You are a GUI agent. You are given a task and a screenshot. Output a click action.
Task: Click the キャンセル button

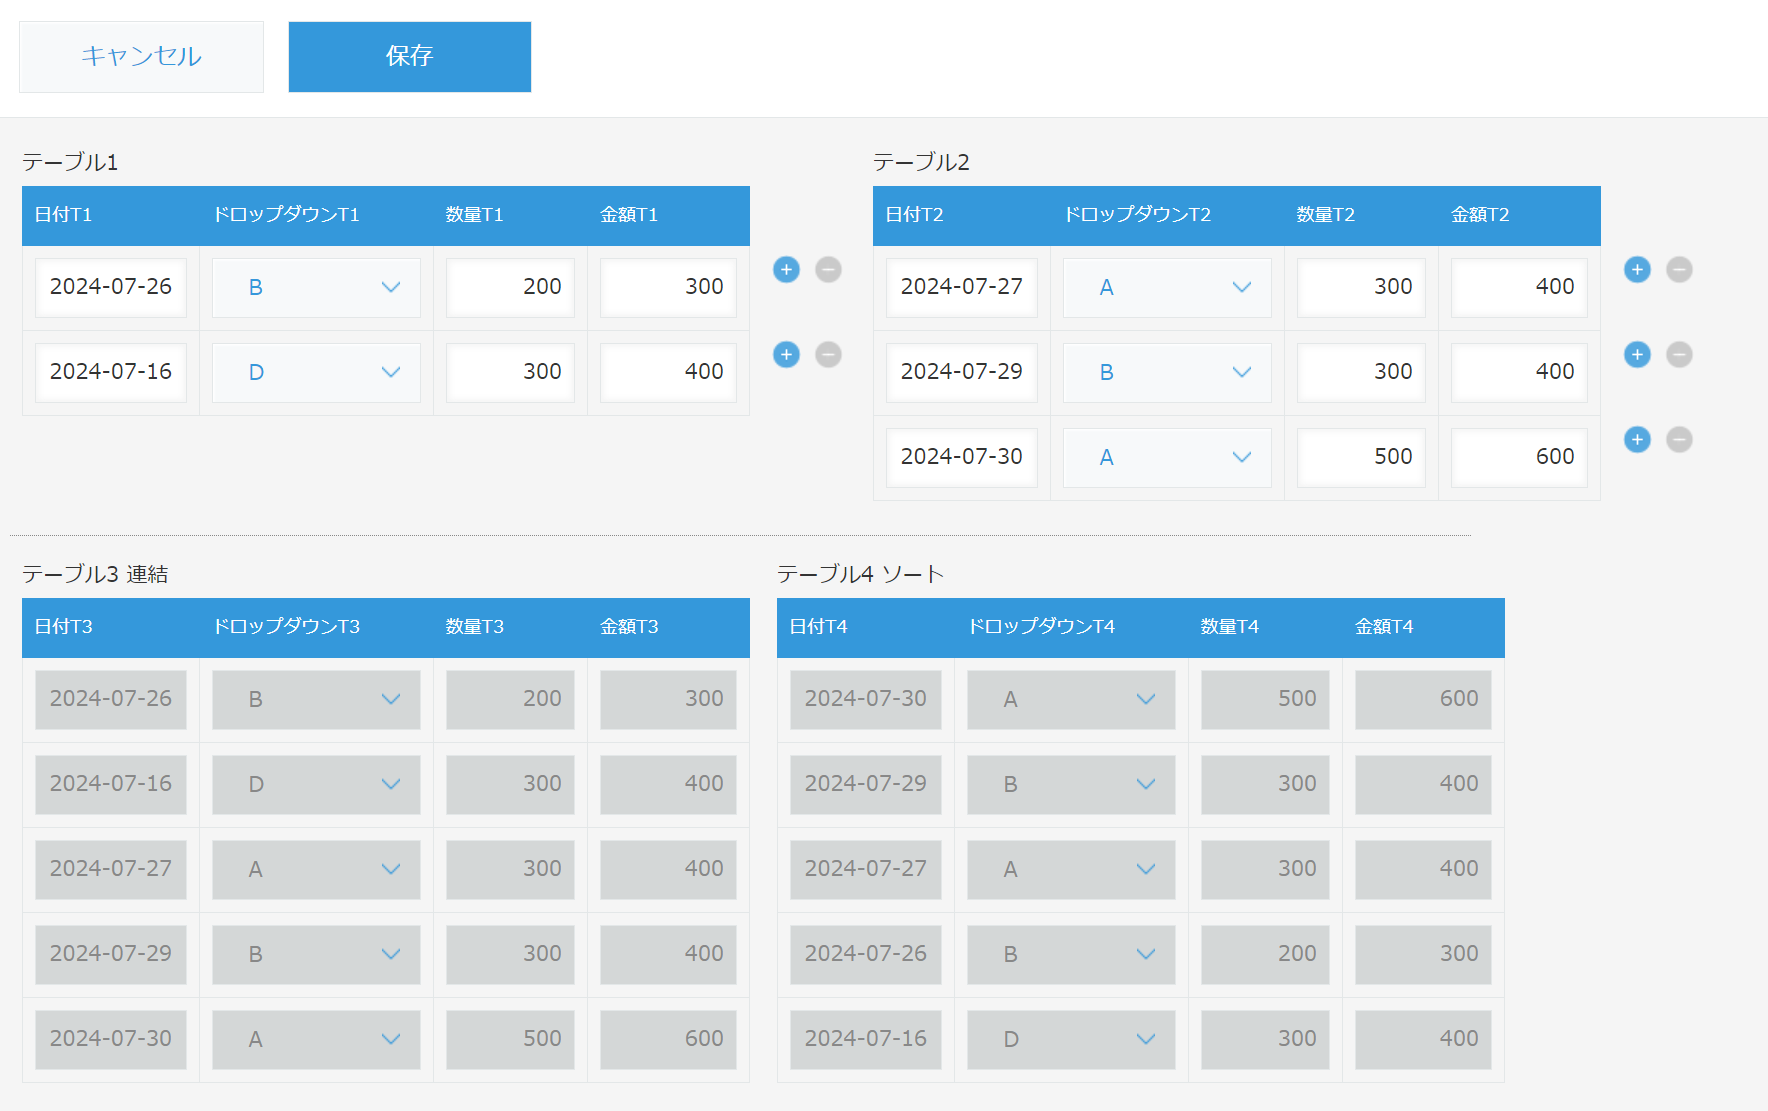click(x=141, y=57)
